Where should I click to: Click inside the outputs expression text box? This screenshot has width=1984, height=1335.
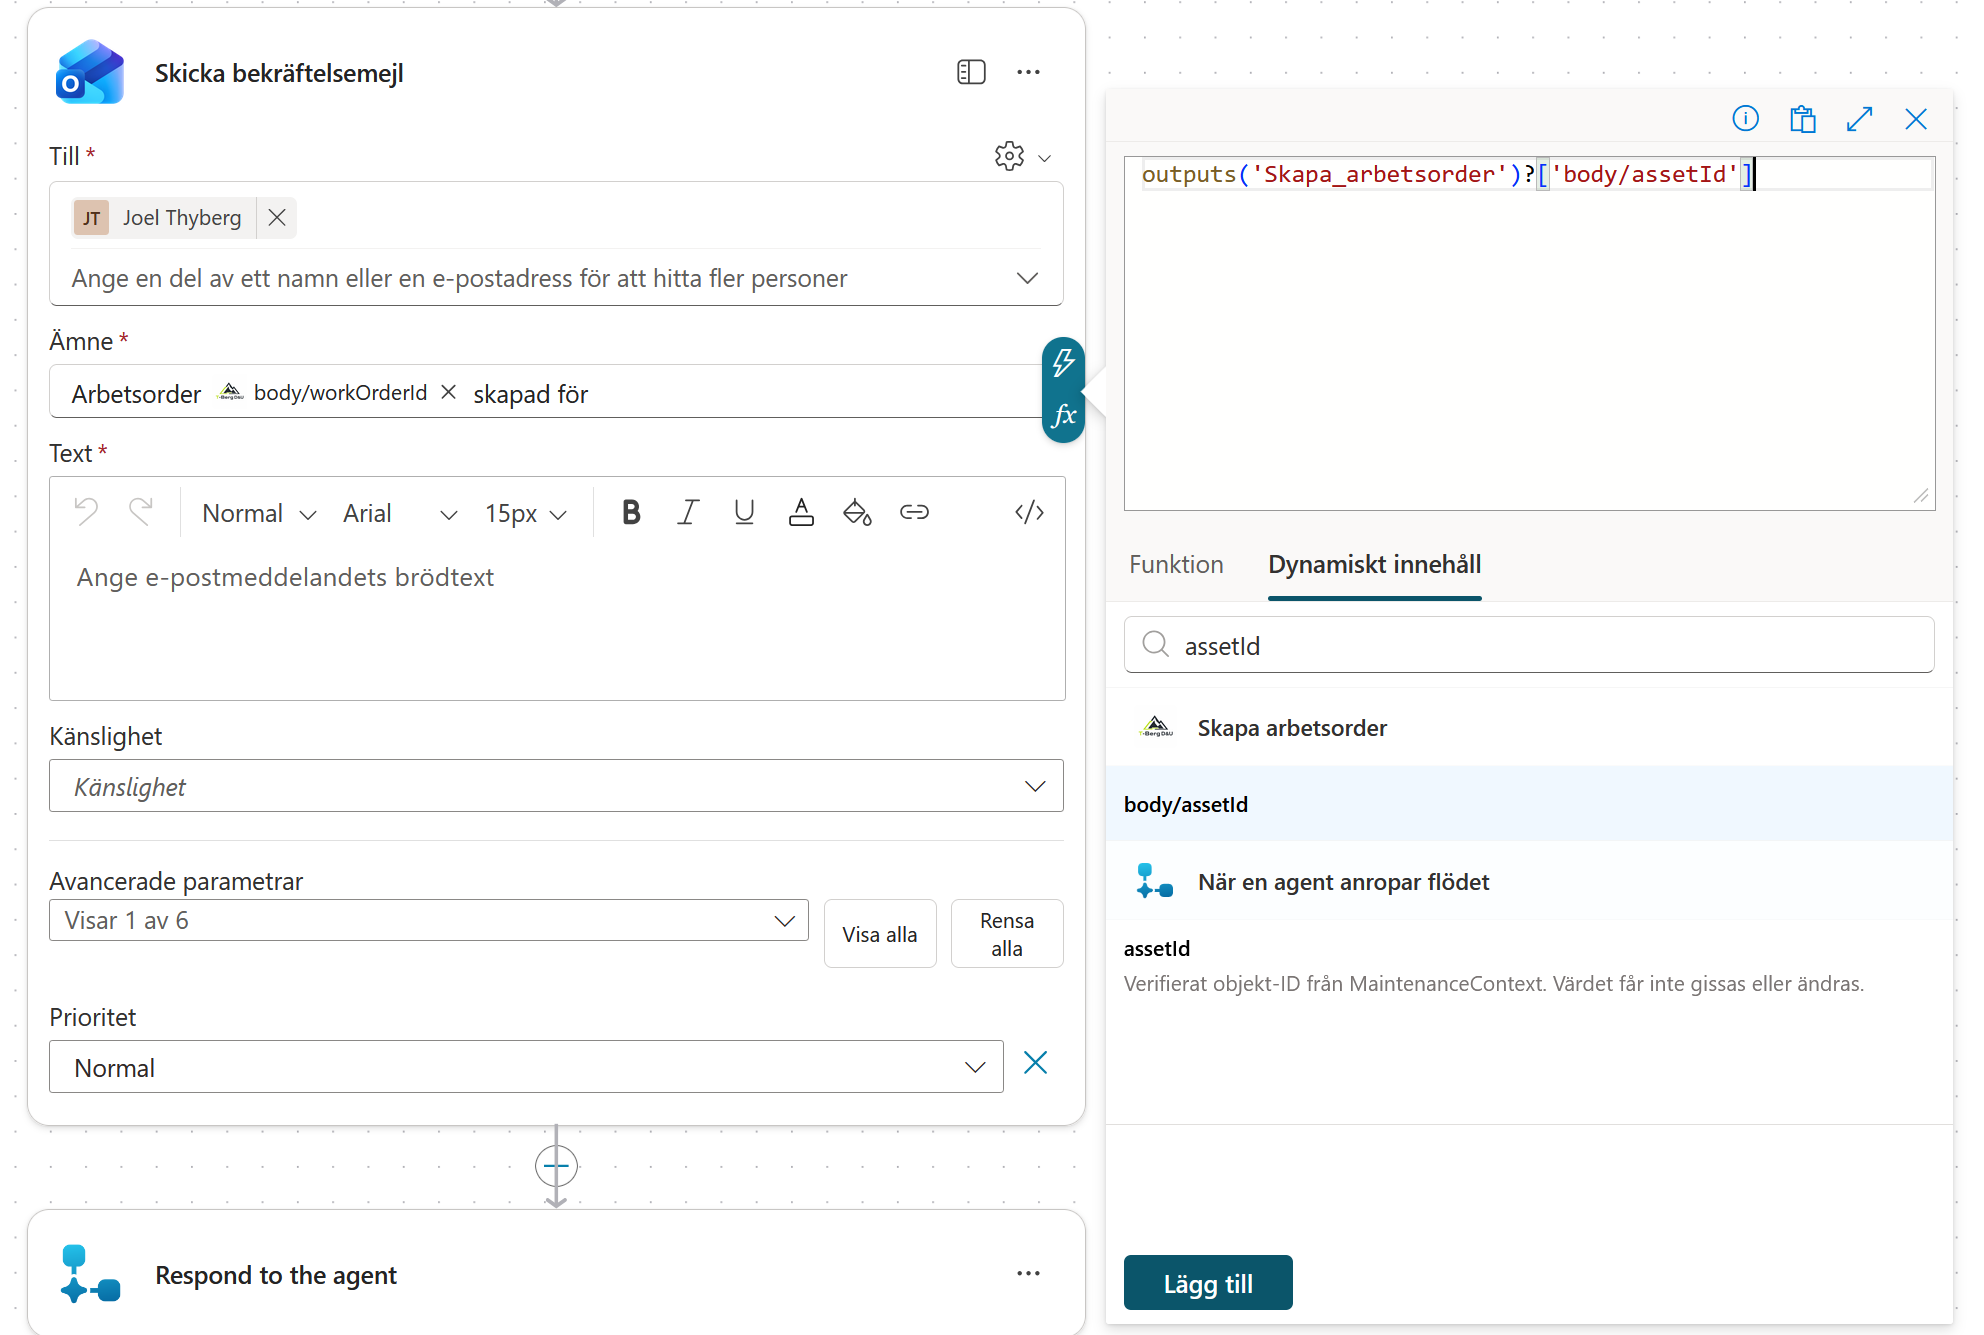(x=1529, y=333)
